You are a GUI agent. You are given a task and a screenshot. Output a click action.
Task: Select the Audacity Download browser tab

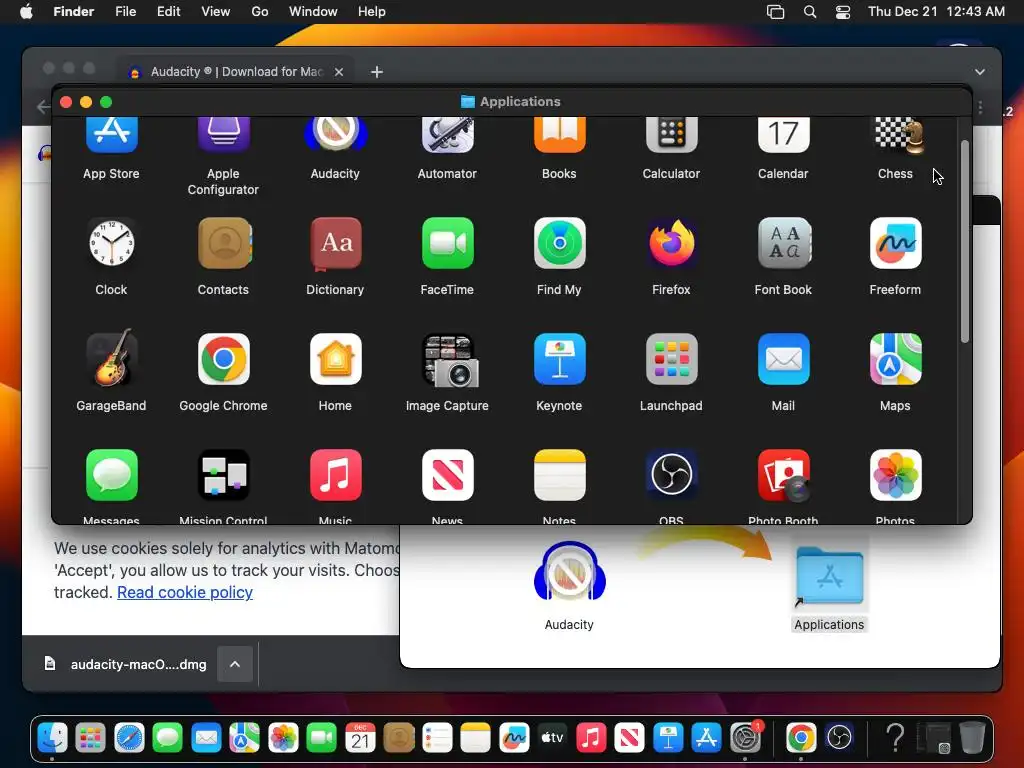236,71
